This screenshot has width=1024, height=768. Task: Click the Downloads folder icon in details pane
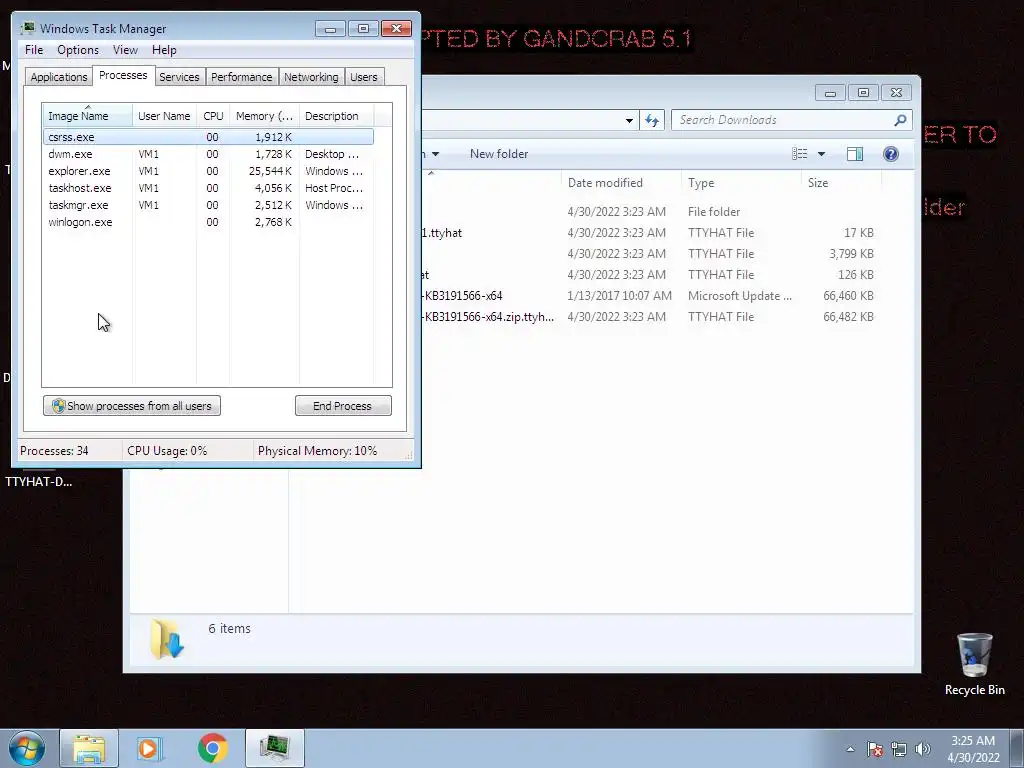point(167,639)
